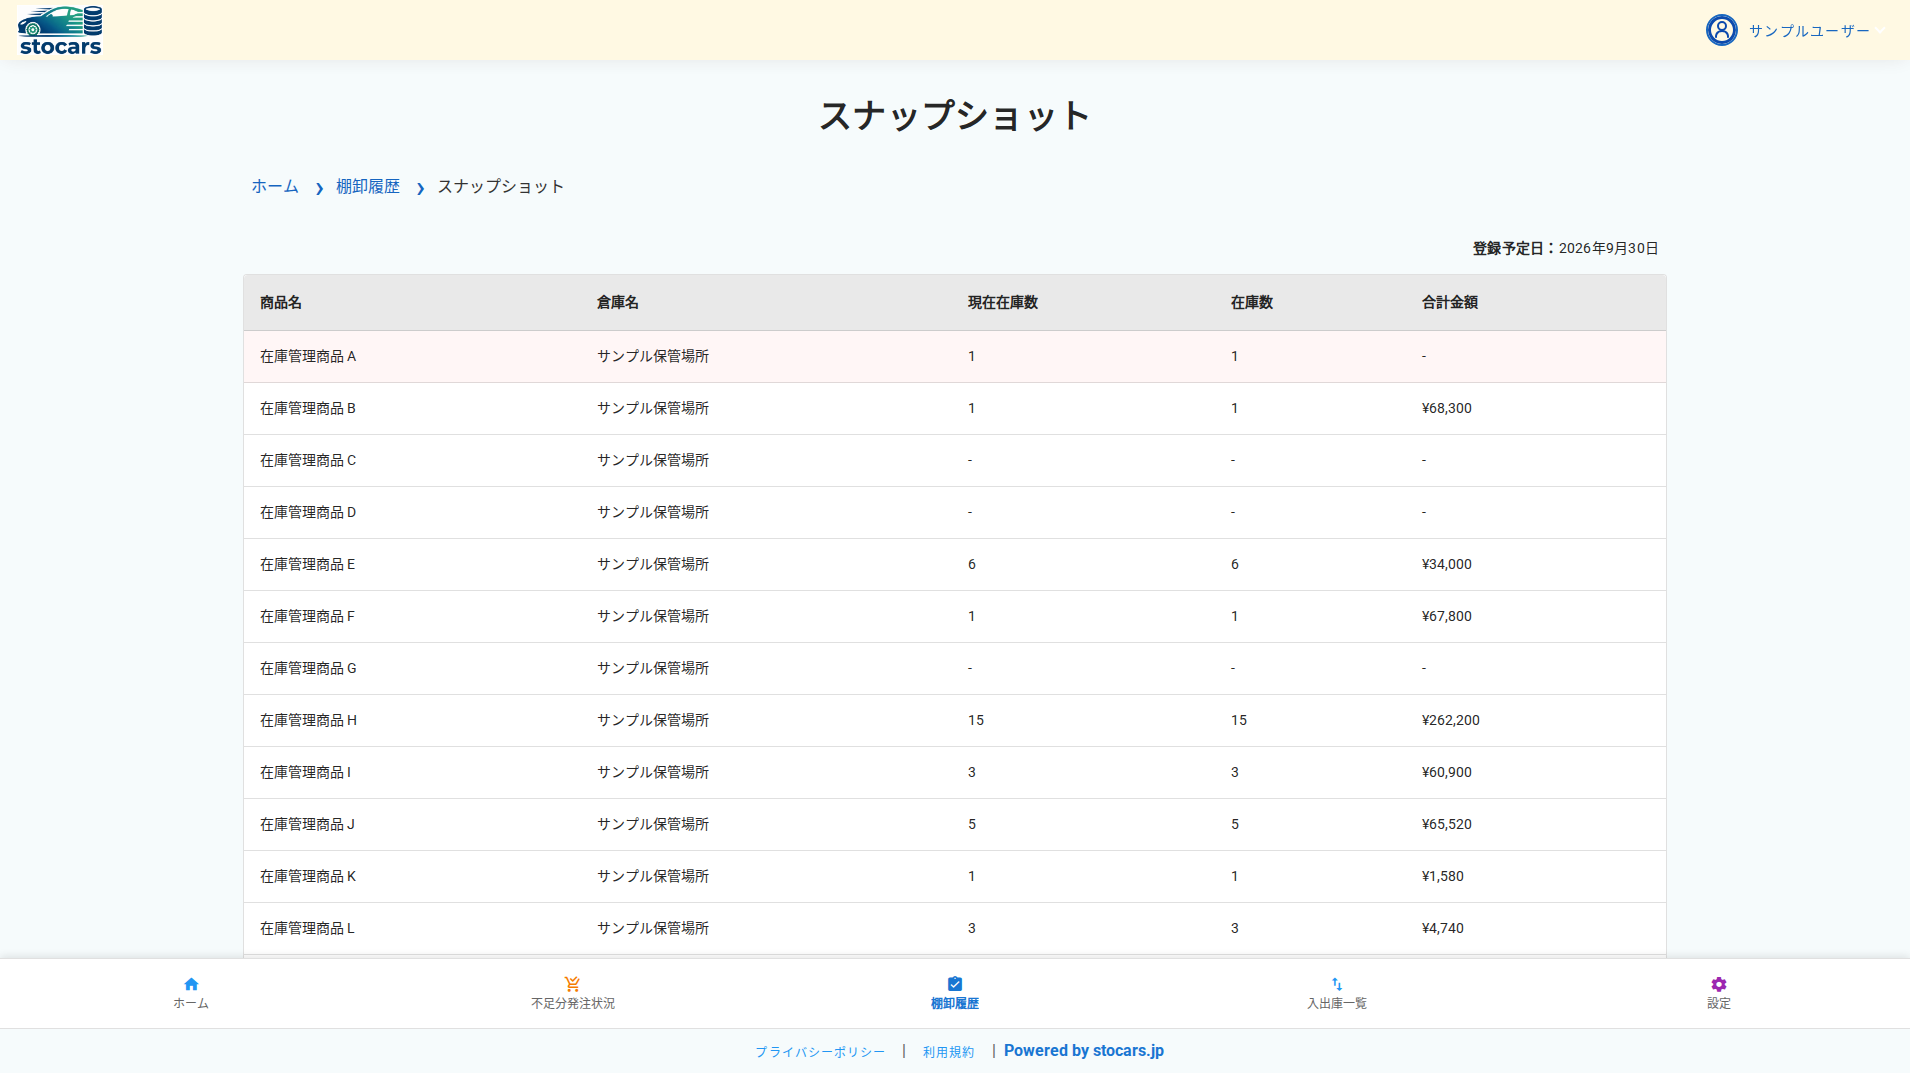Click the ¥67,800 amount cell
Screen dimensions: 1910x1073
point(1447,616)
